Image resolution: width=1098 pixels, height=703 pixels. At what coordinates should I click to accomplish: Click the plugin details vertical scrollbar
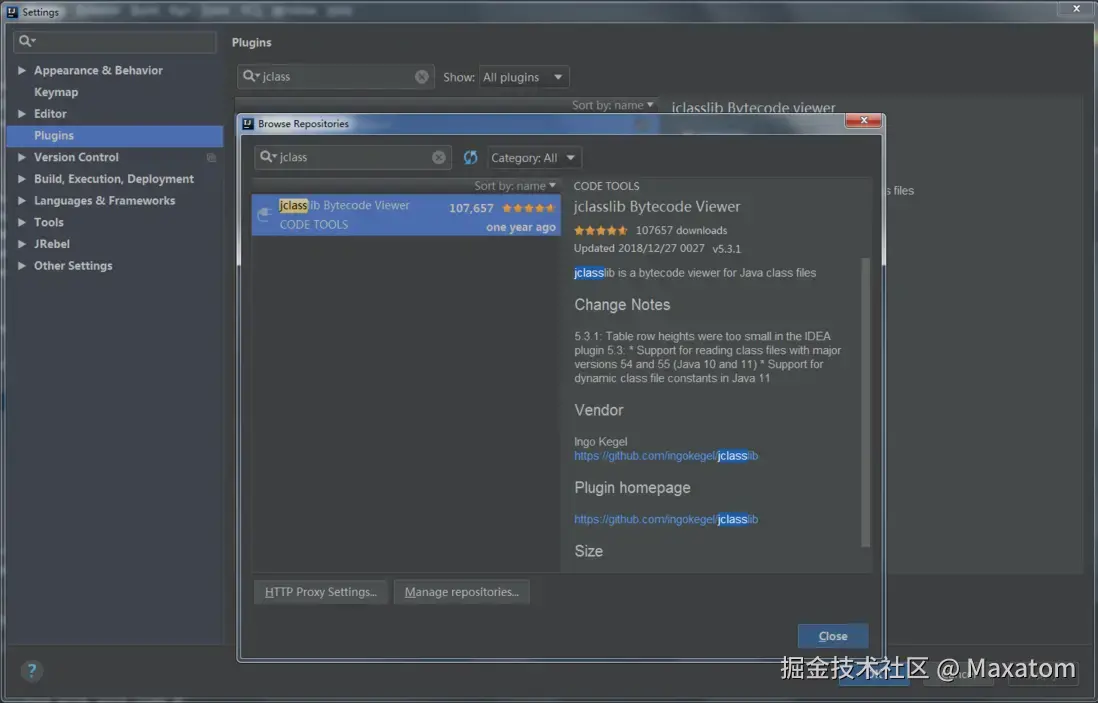coord(866,403)
